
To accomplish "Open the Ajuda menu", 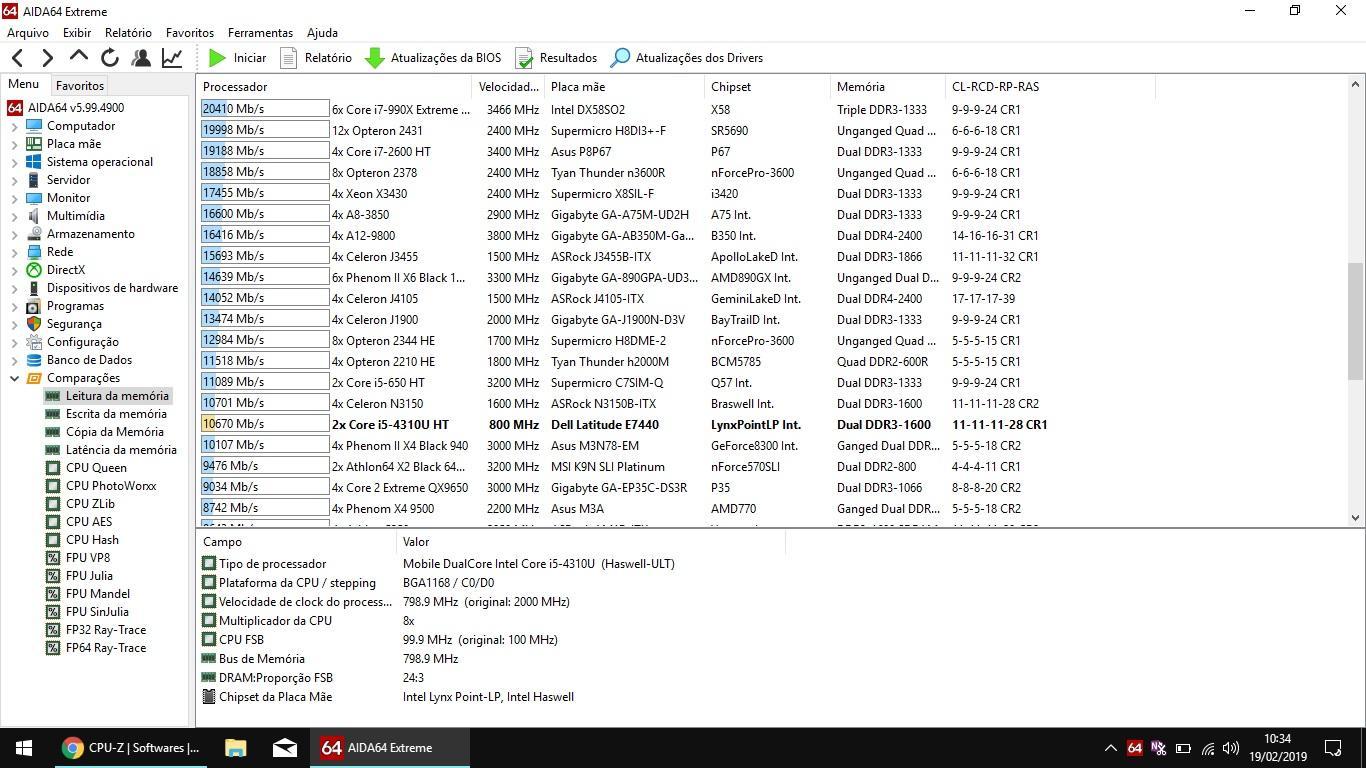I will coord(322,33).
